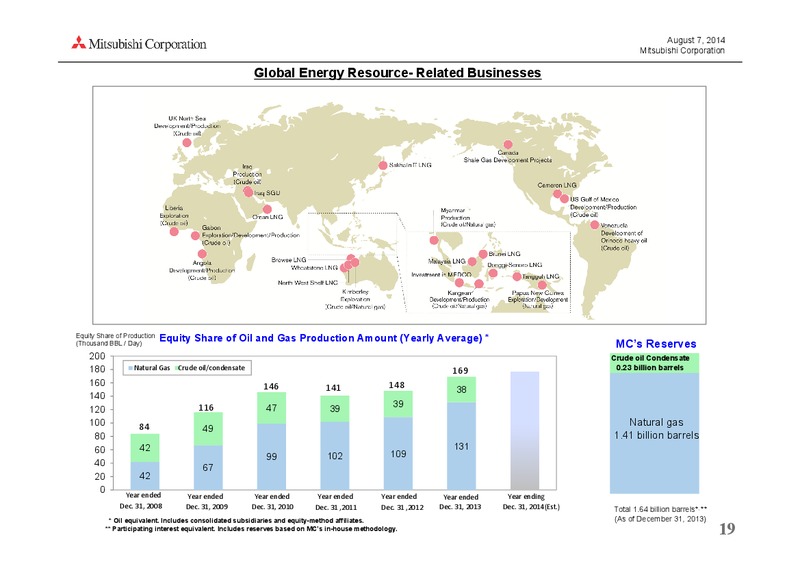This screenshot has height=566, width=800.
Task: Select the Sakhalin II LNG map marker
Action: (383, 165)
